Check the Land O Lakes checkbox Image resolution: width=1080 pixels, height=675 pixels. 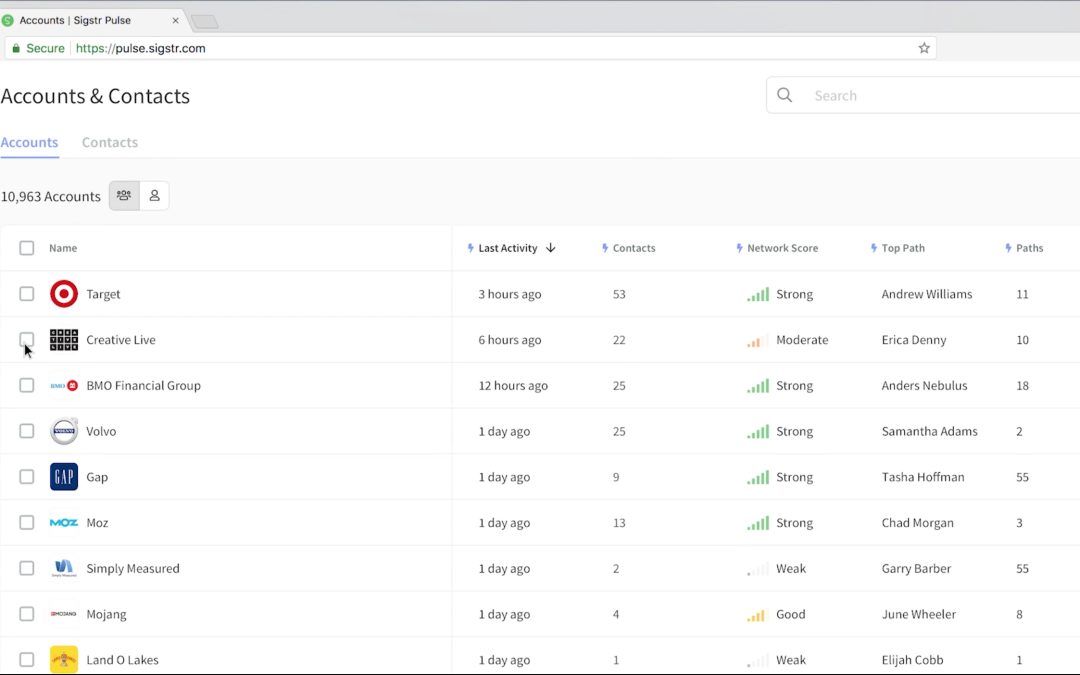tap(26, 660)
